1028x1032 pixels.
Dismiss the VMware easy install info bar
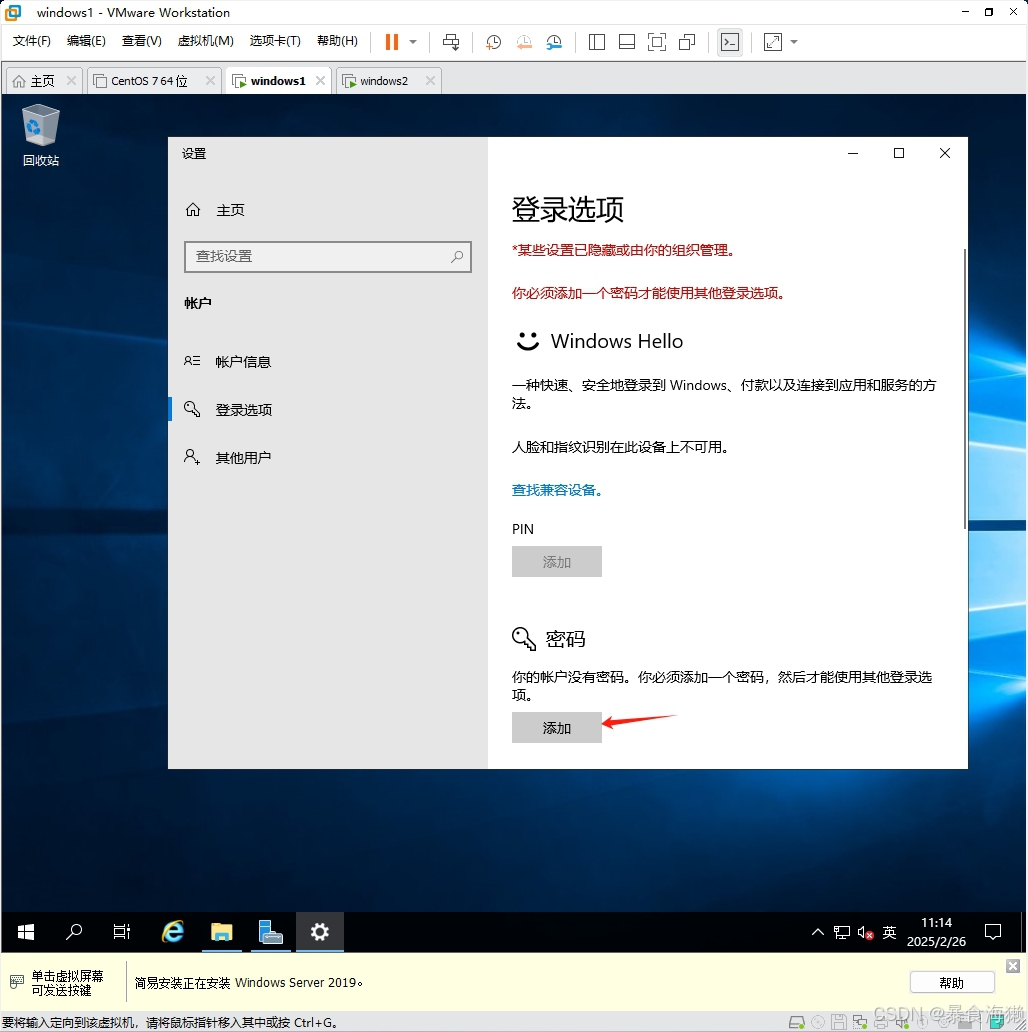[x=1013, y=966]
